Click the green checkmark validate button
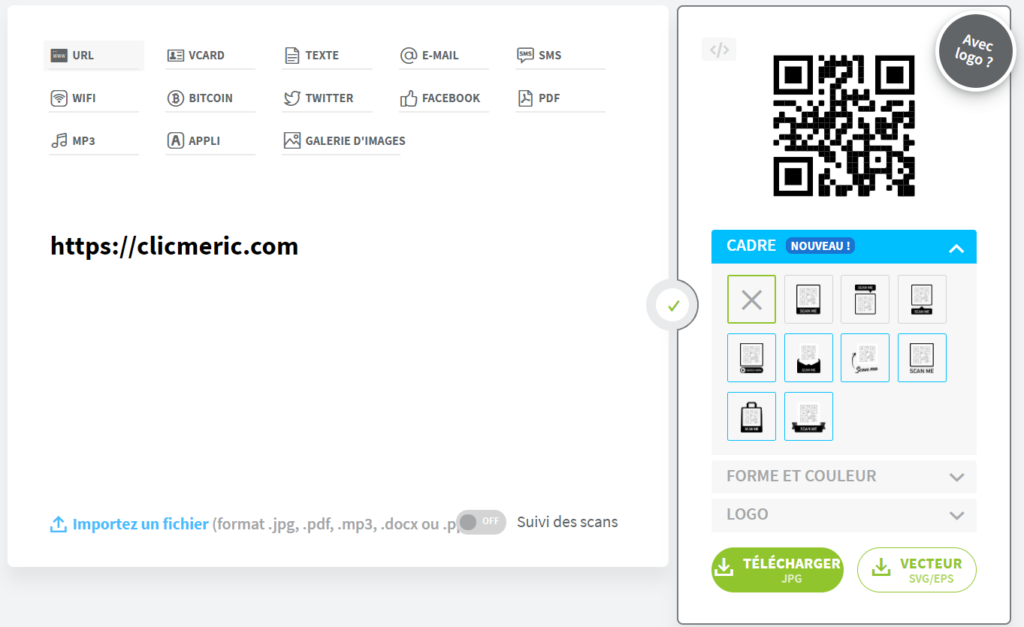This screenshot has width=1024, height=627. click(673, 305)
